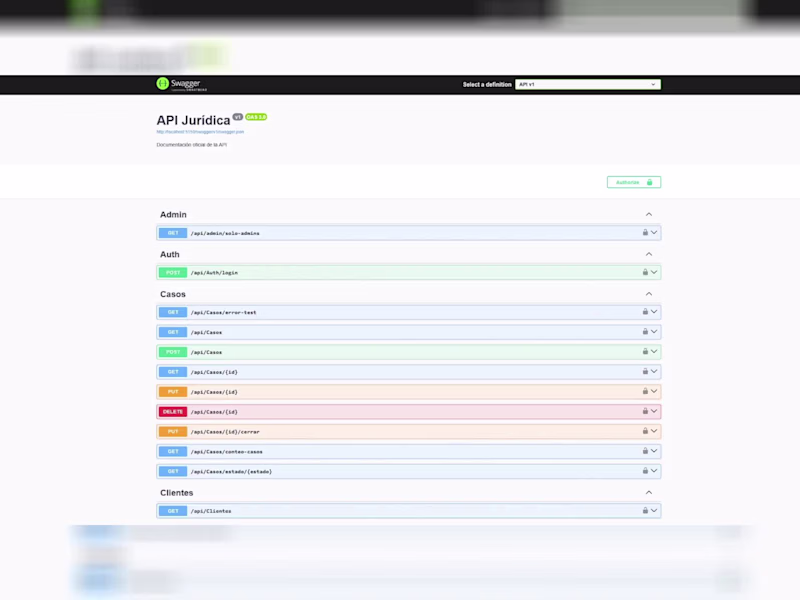Click the GET badge on /api/Casos/error-test
The width and height of the screenshot is (800, 600).
pos(173,312)
